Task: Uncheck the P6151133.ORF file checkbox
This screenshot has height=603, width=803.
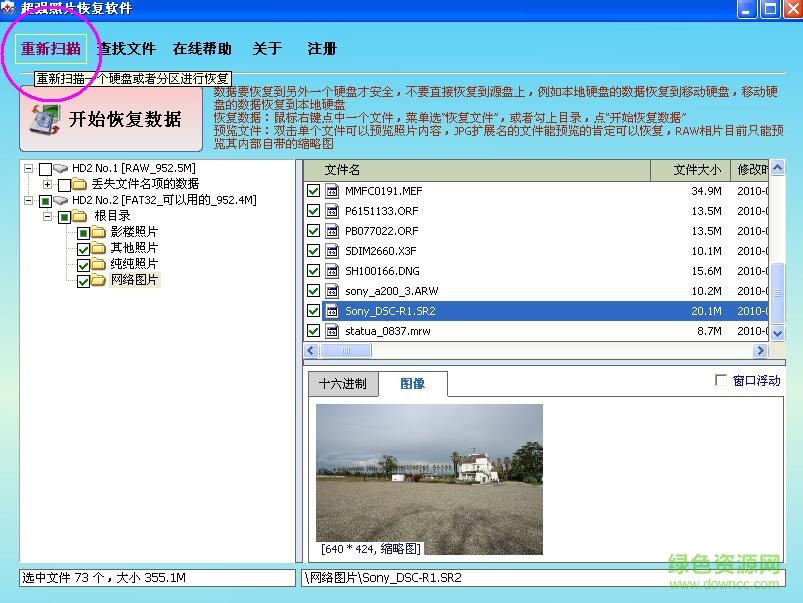Action: point(312,210)
